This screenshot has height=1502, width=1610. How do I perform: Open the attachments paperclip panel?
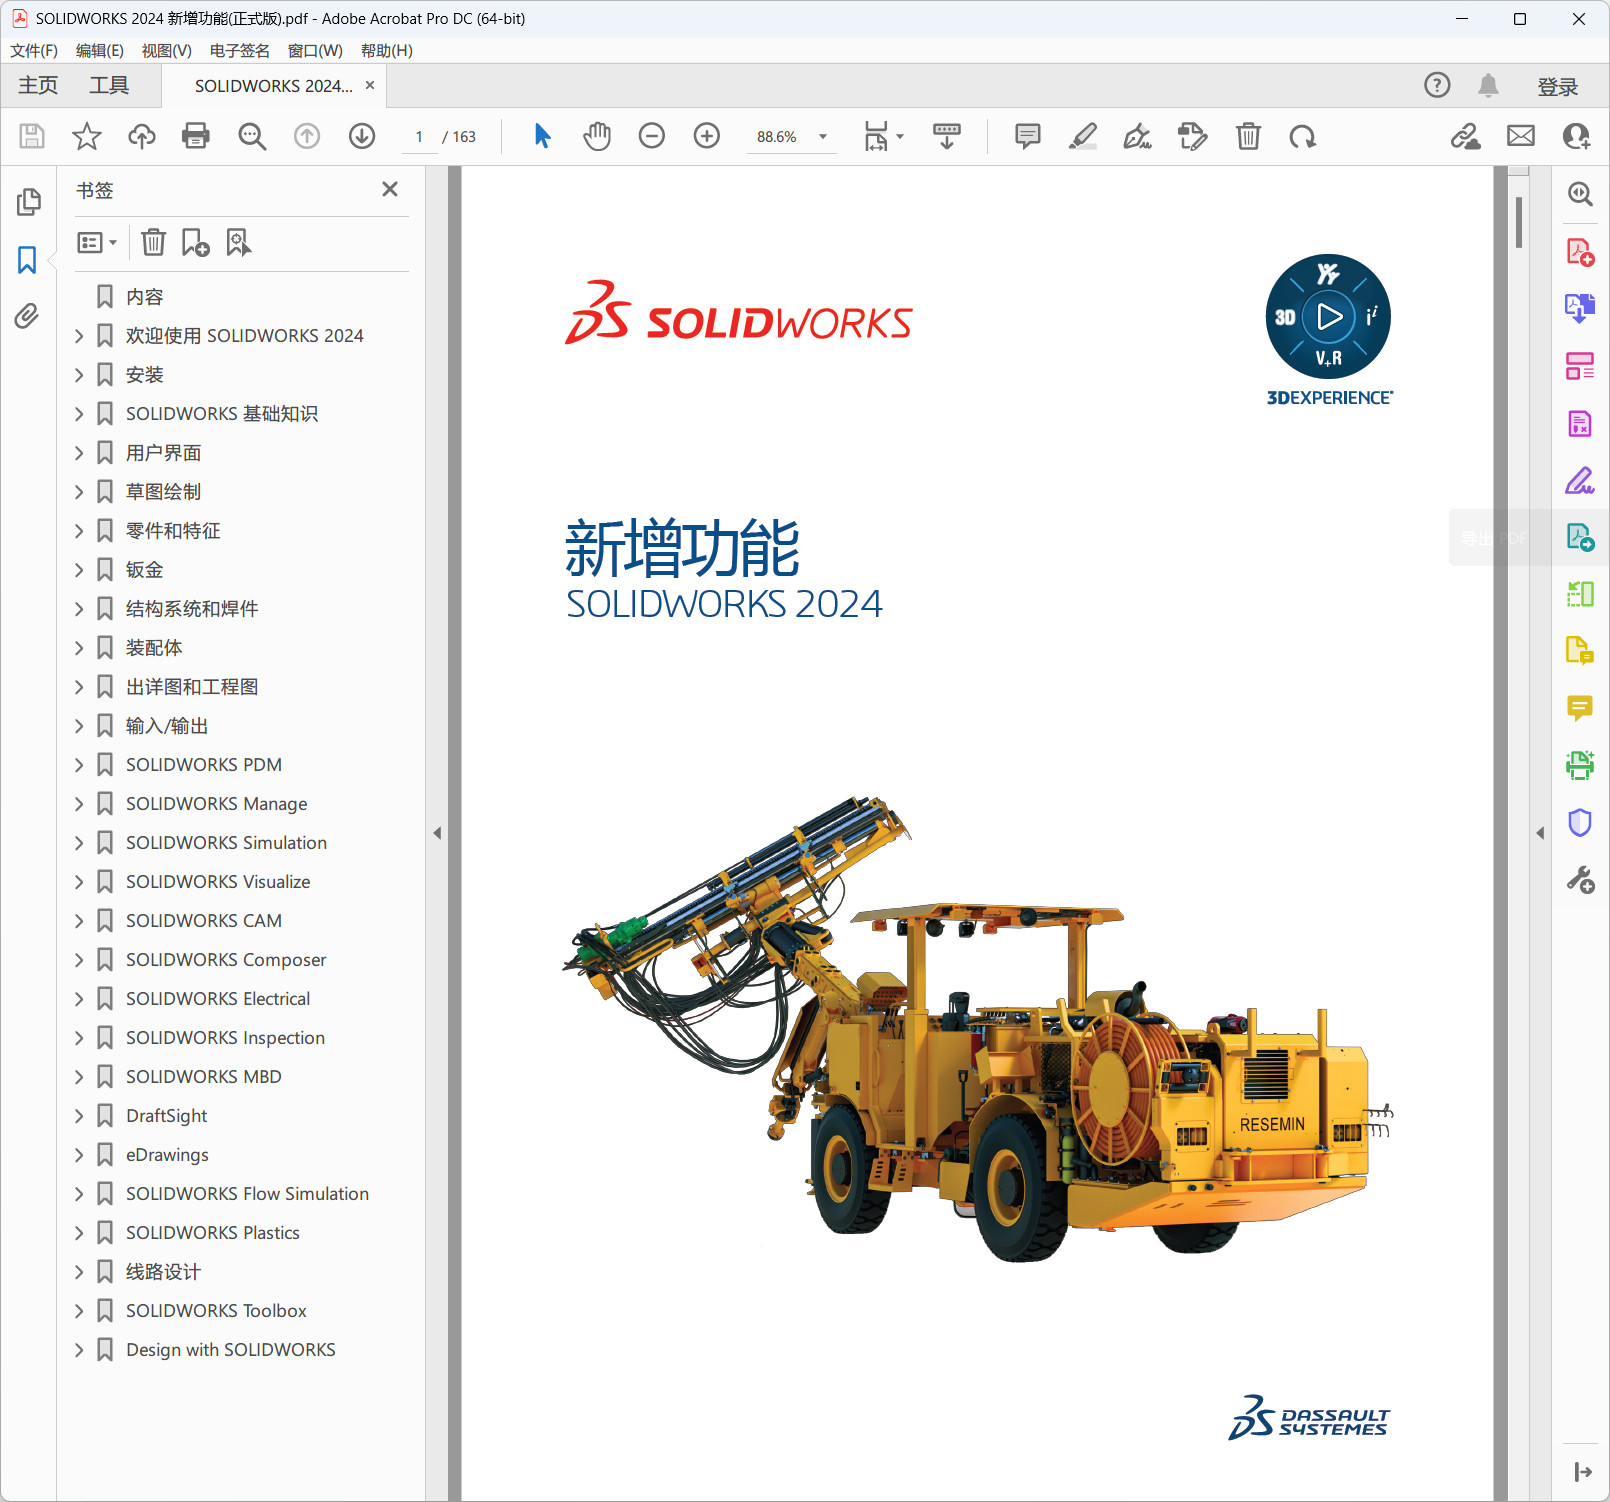pyautogui.click(x=27, y=317)
